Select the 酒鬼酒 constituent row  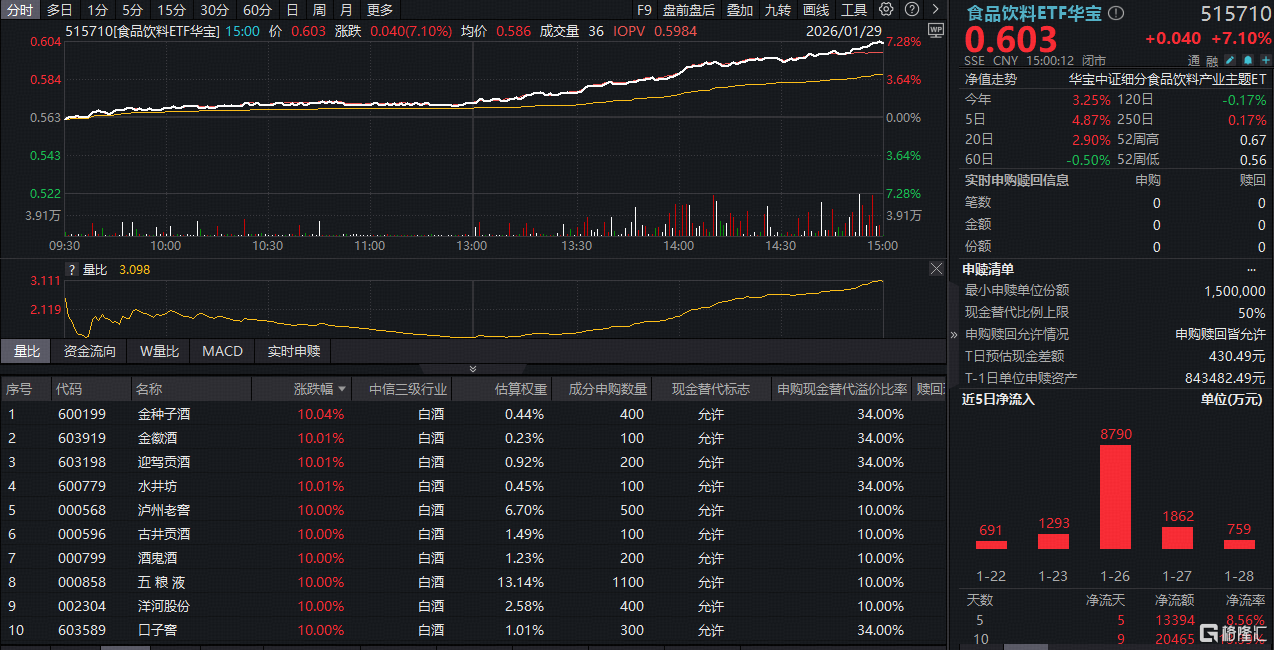[x=472, y=558]
